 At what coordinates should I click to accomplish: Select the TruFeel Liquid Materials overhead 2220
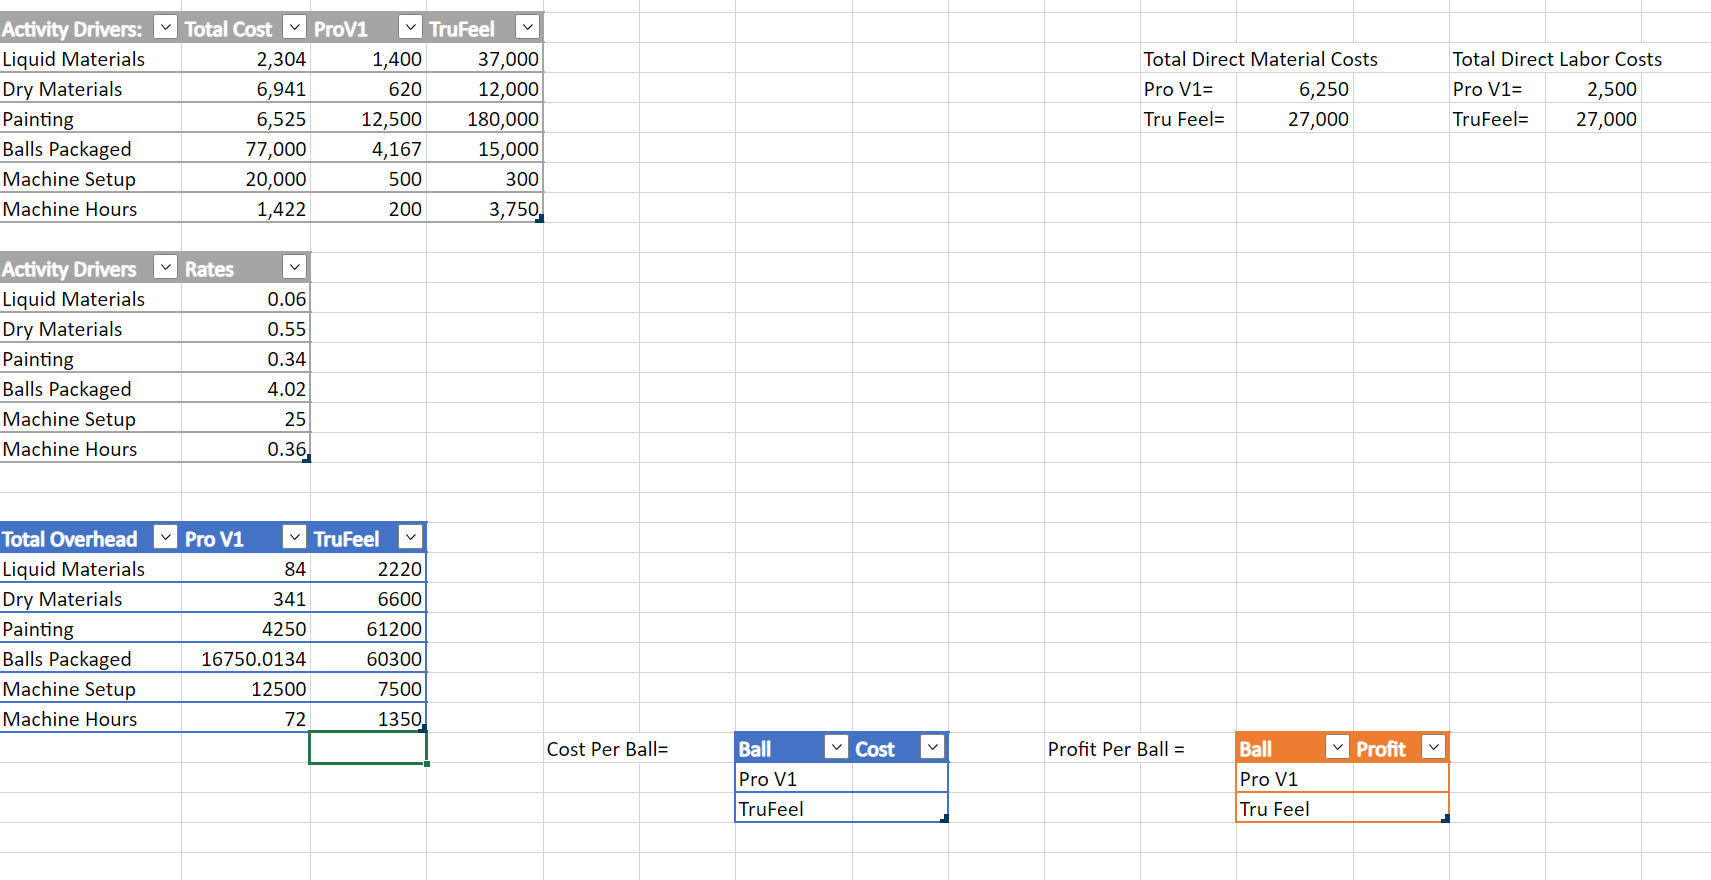point(369,569)
